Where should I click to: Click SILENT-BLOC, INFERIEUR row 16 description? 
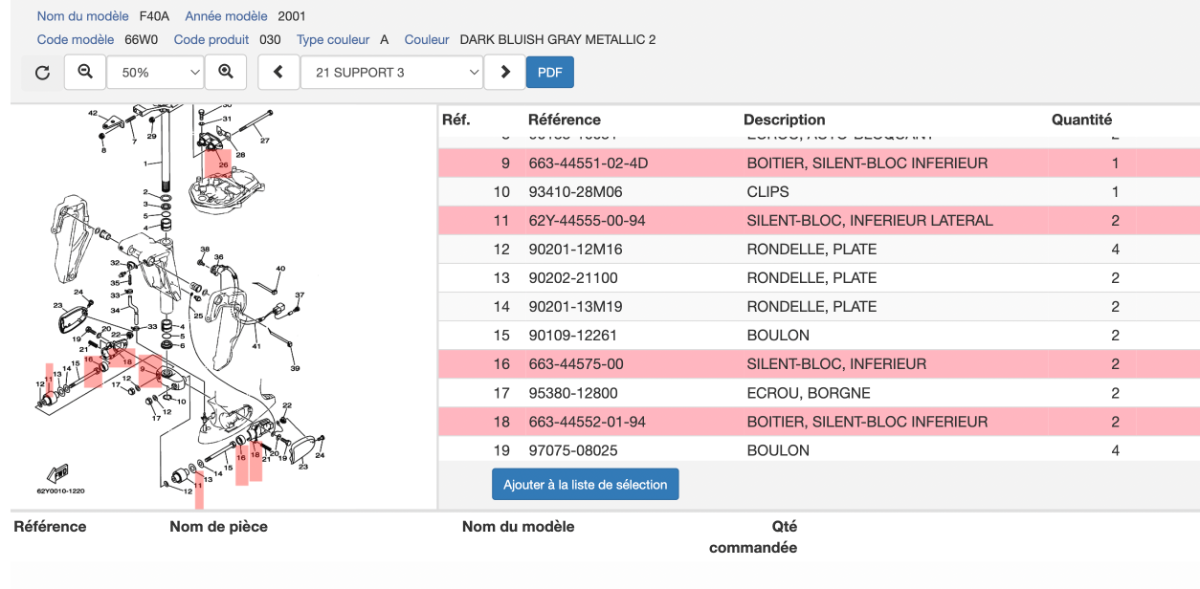click(837, 364)
